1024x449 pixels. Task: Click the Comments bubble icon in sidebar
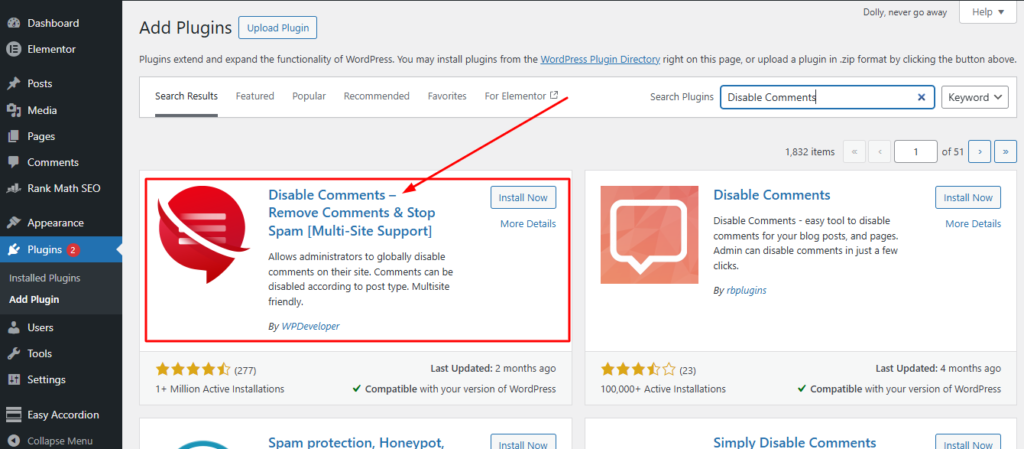pyautogui.click(x=13, y=163)
